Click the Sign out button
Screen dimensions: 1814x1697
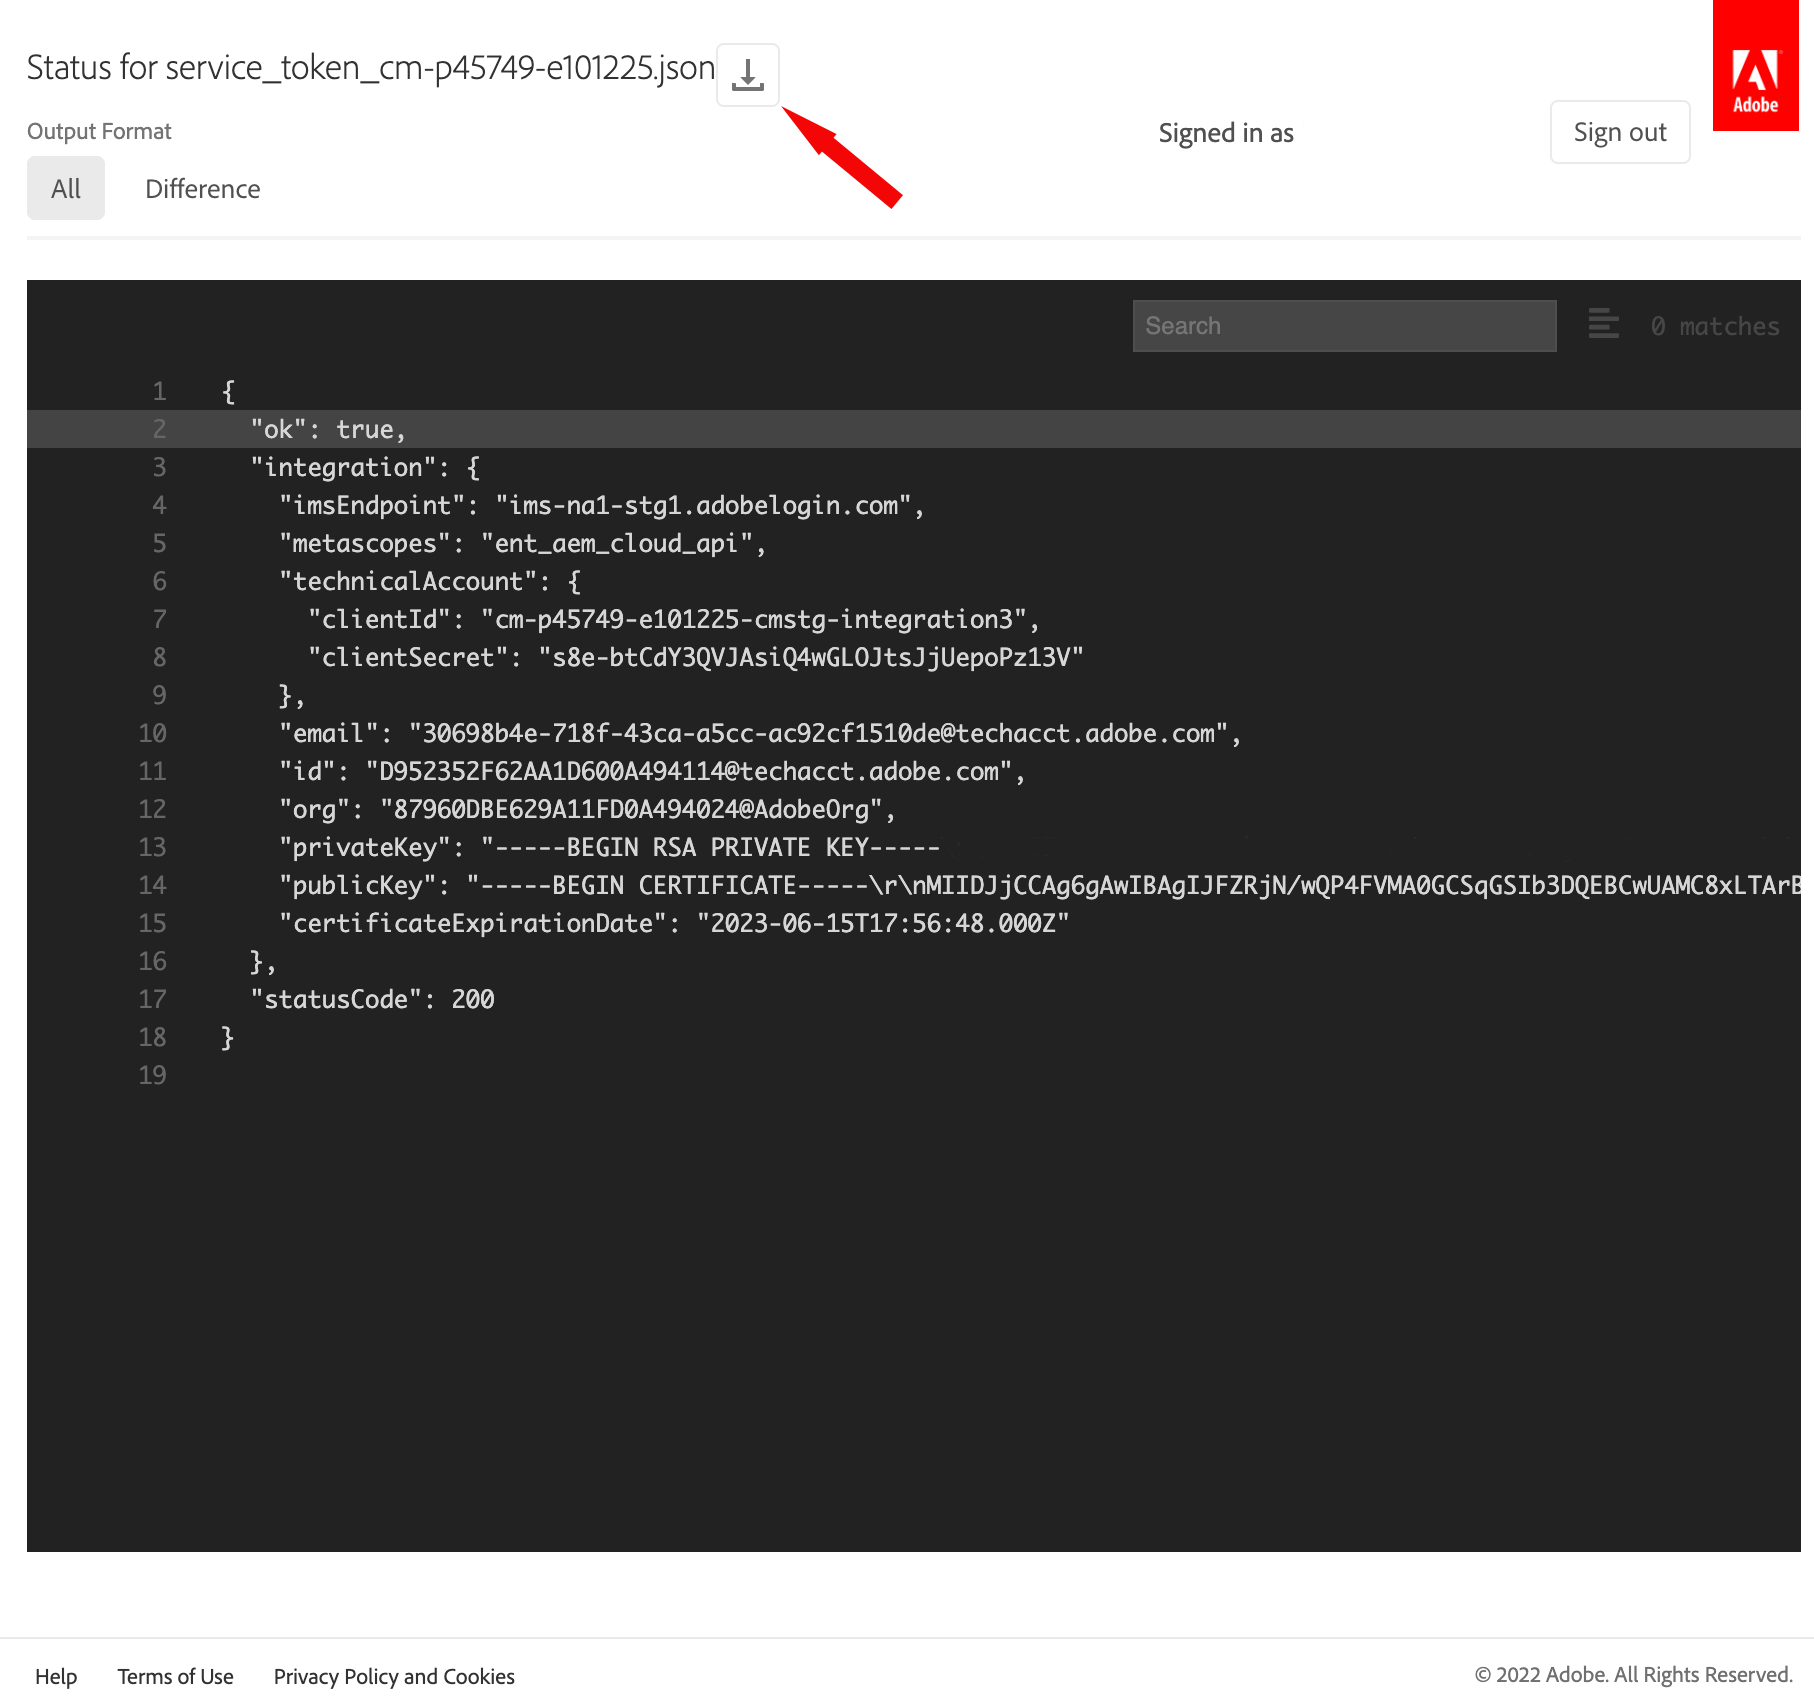click(x=1619, y=132)
